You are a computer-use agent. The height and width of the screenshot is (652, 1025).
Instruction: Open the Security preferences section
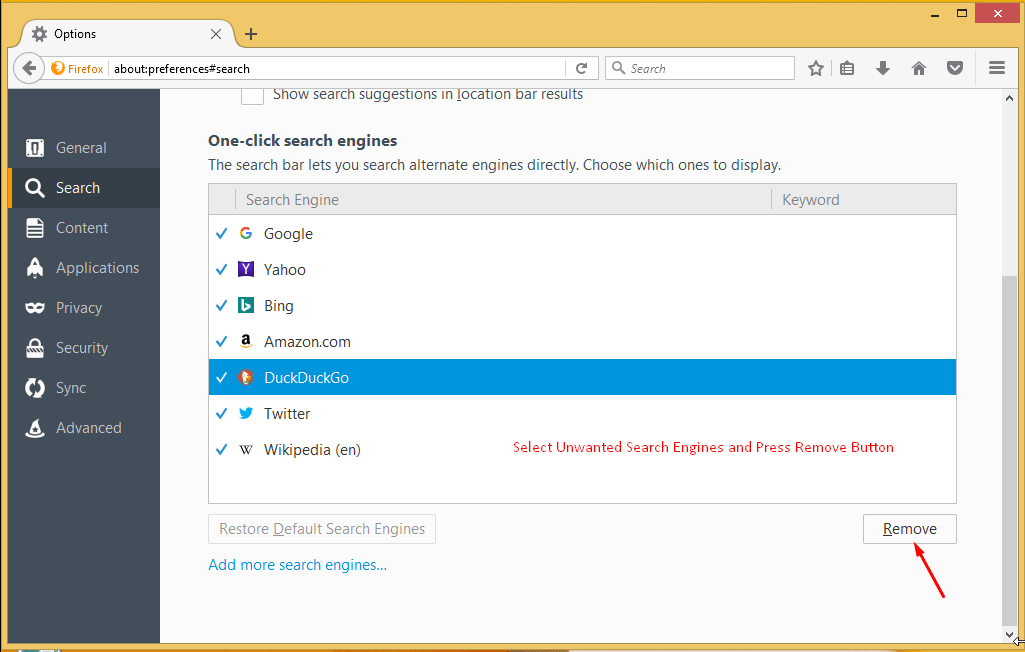point(84,347)
